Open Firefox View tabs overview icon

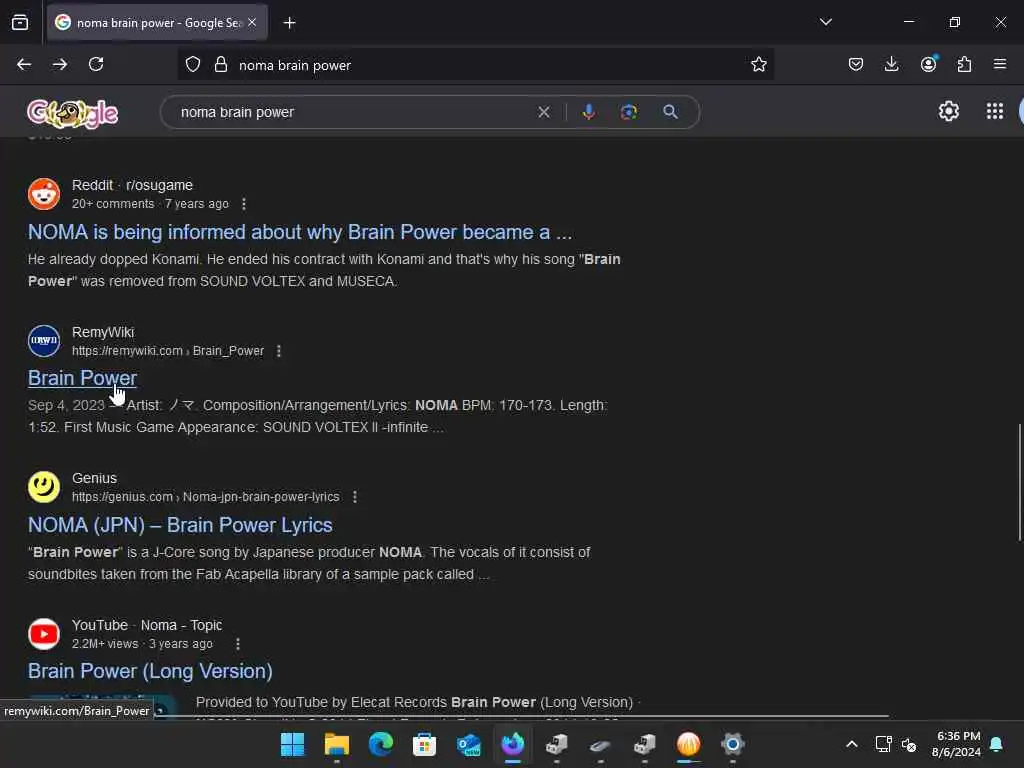(x=20, y=22)
